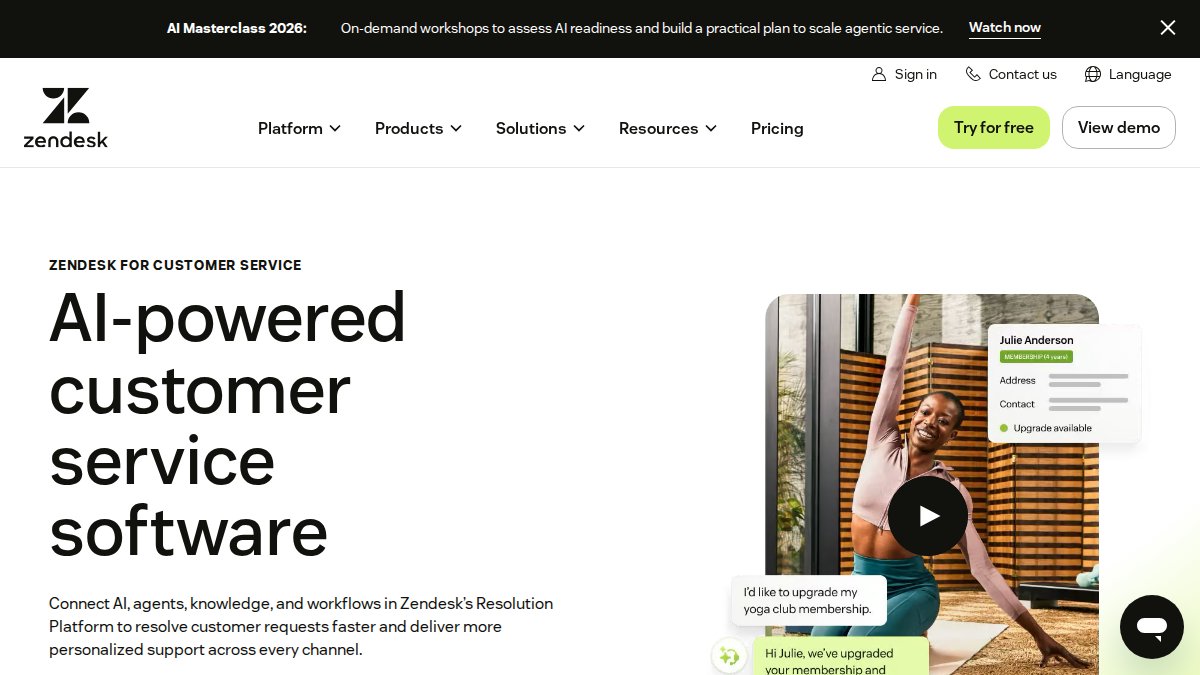Expand the Products chevron arrow
This screenshot has width=1200, height=675.
coord(456,128)
